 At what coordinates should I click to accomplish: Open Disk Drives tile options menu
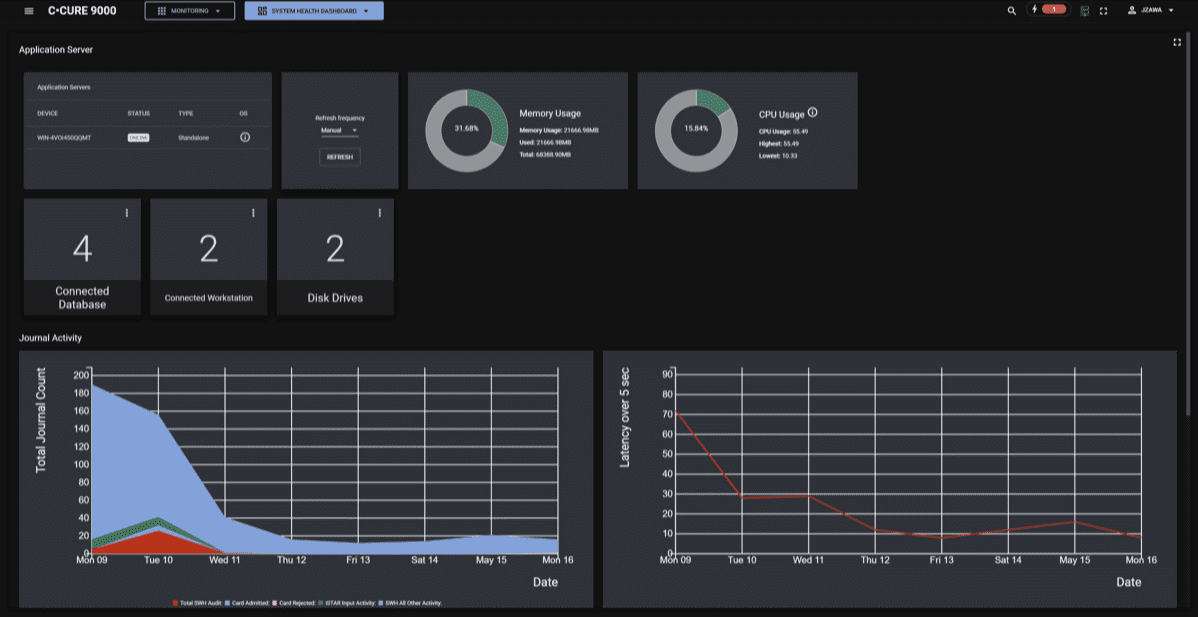click(380, 213)
